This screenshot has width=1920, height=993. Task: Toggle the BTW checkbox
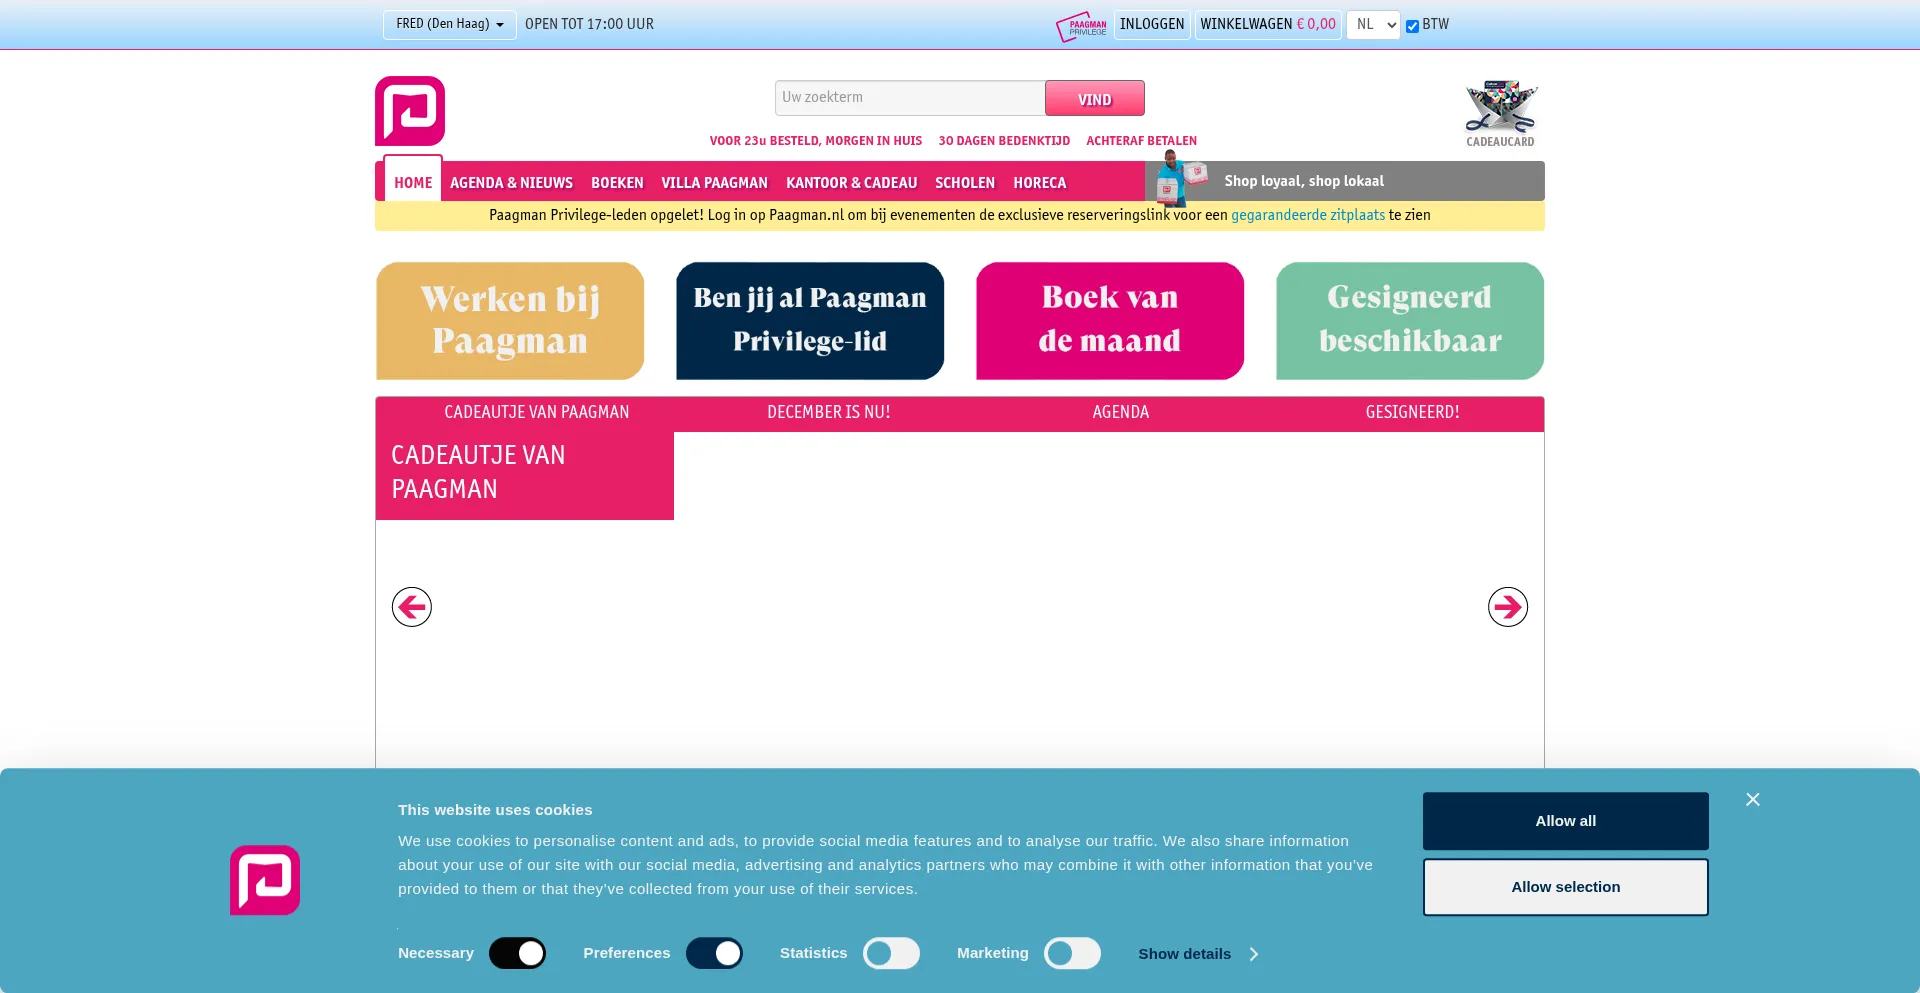1412,27
